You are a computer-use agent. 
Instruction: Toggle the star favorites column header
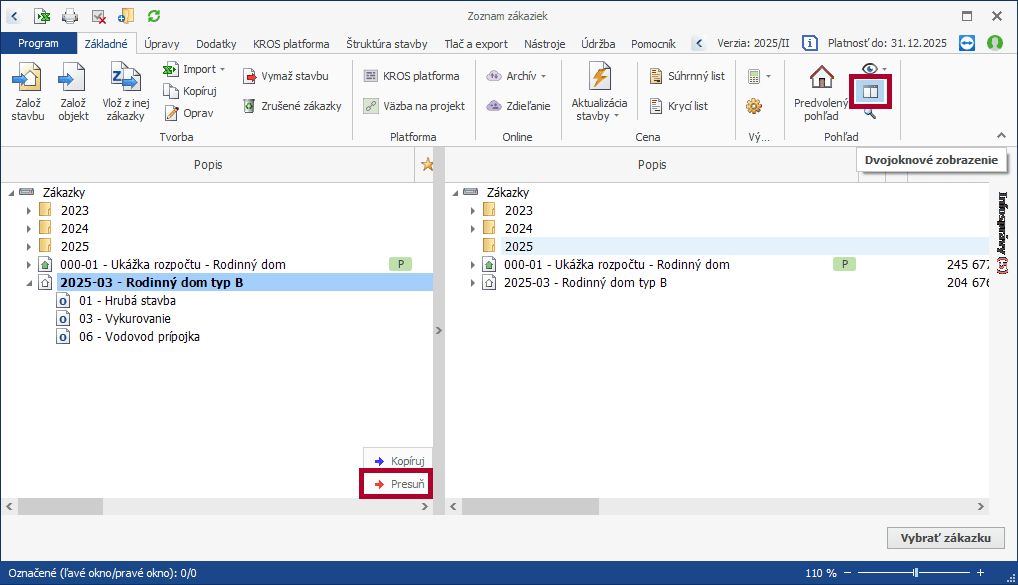coord(428,165)
